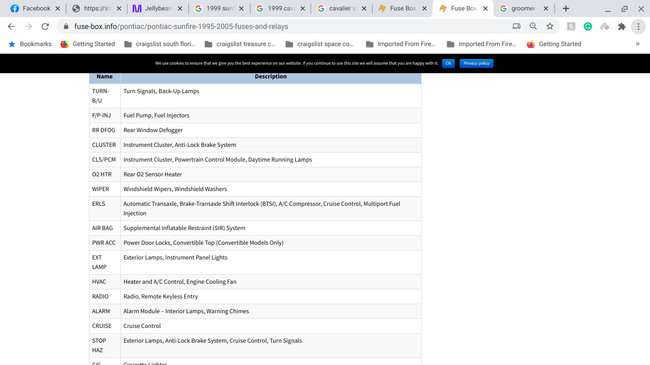650x365 pixels.
Task: Click the screen cast icon in address bar
Action: pyautogui.click(x=517, y=27)
